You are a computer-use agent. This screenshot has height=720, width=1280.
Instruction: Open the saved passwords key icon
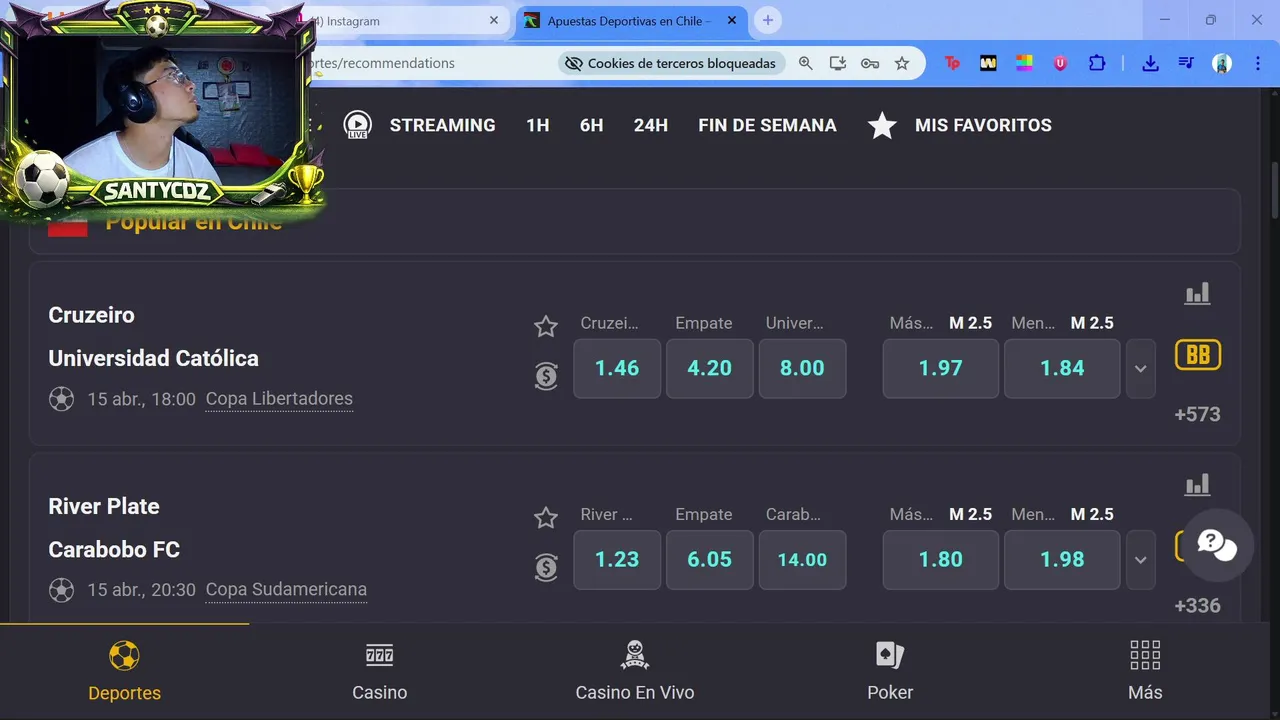870,63
